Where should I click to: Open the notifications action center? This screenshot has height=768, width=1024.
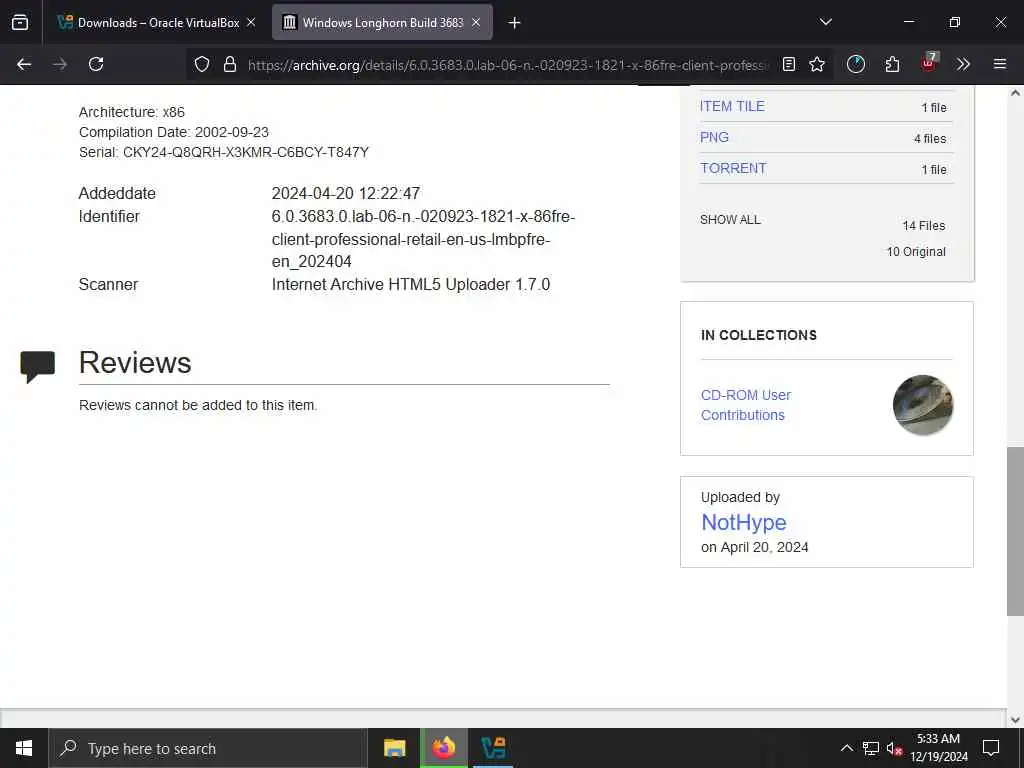point(991,748)
